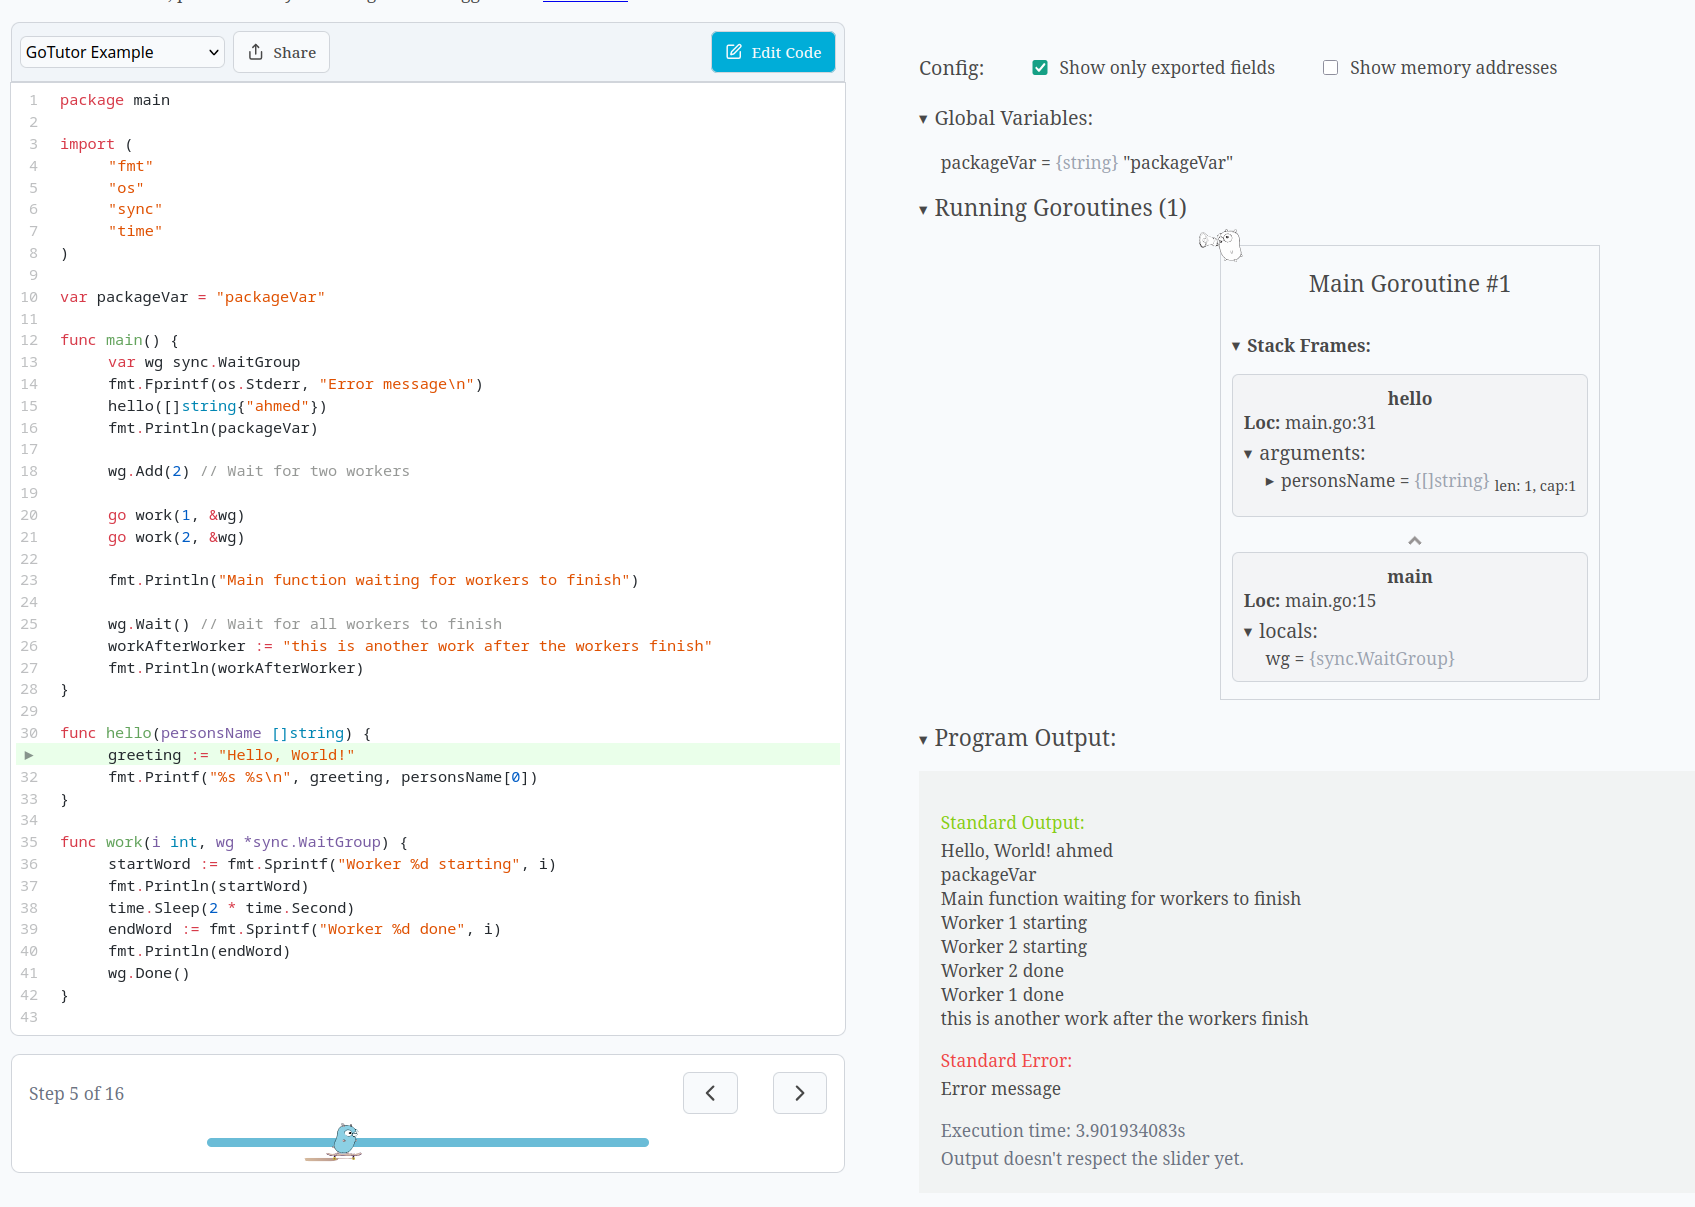Screen dimensions: 1695x1207
Task: Click code line 'time.Sleep(2 * time.Second)'
Action: pyautogui.click(x=231, y=908)
